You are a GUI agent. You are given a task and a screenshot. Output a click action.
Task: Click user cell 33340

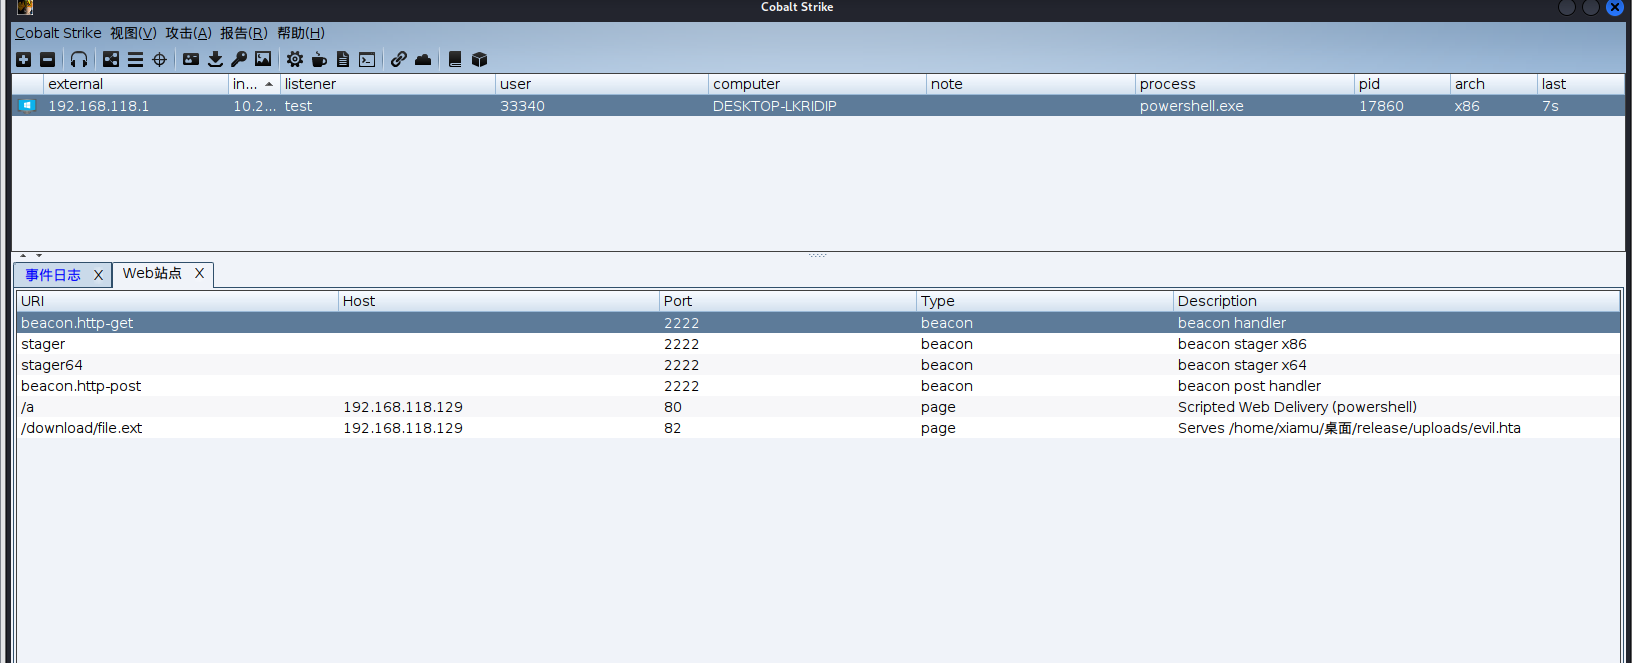[x=522, y=106]
